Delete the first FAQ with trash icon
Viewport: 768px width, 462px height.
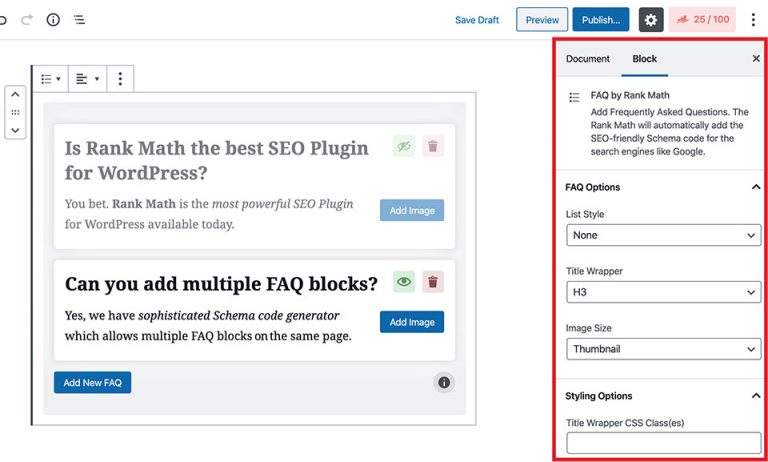pyautogui.click(x=433, y=147)
